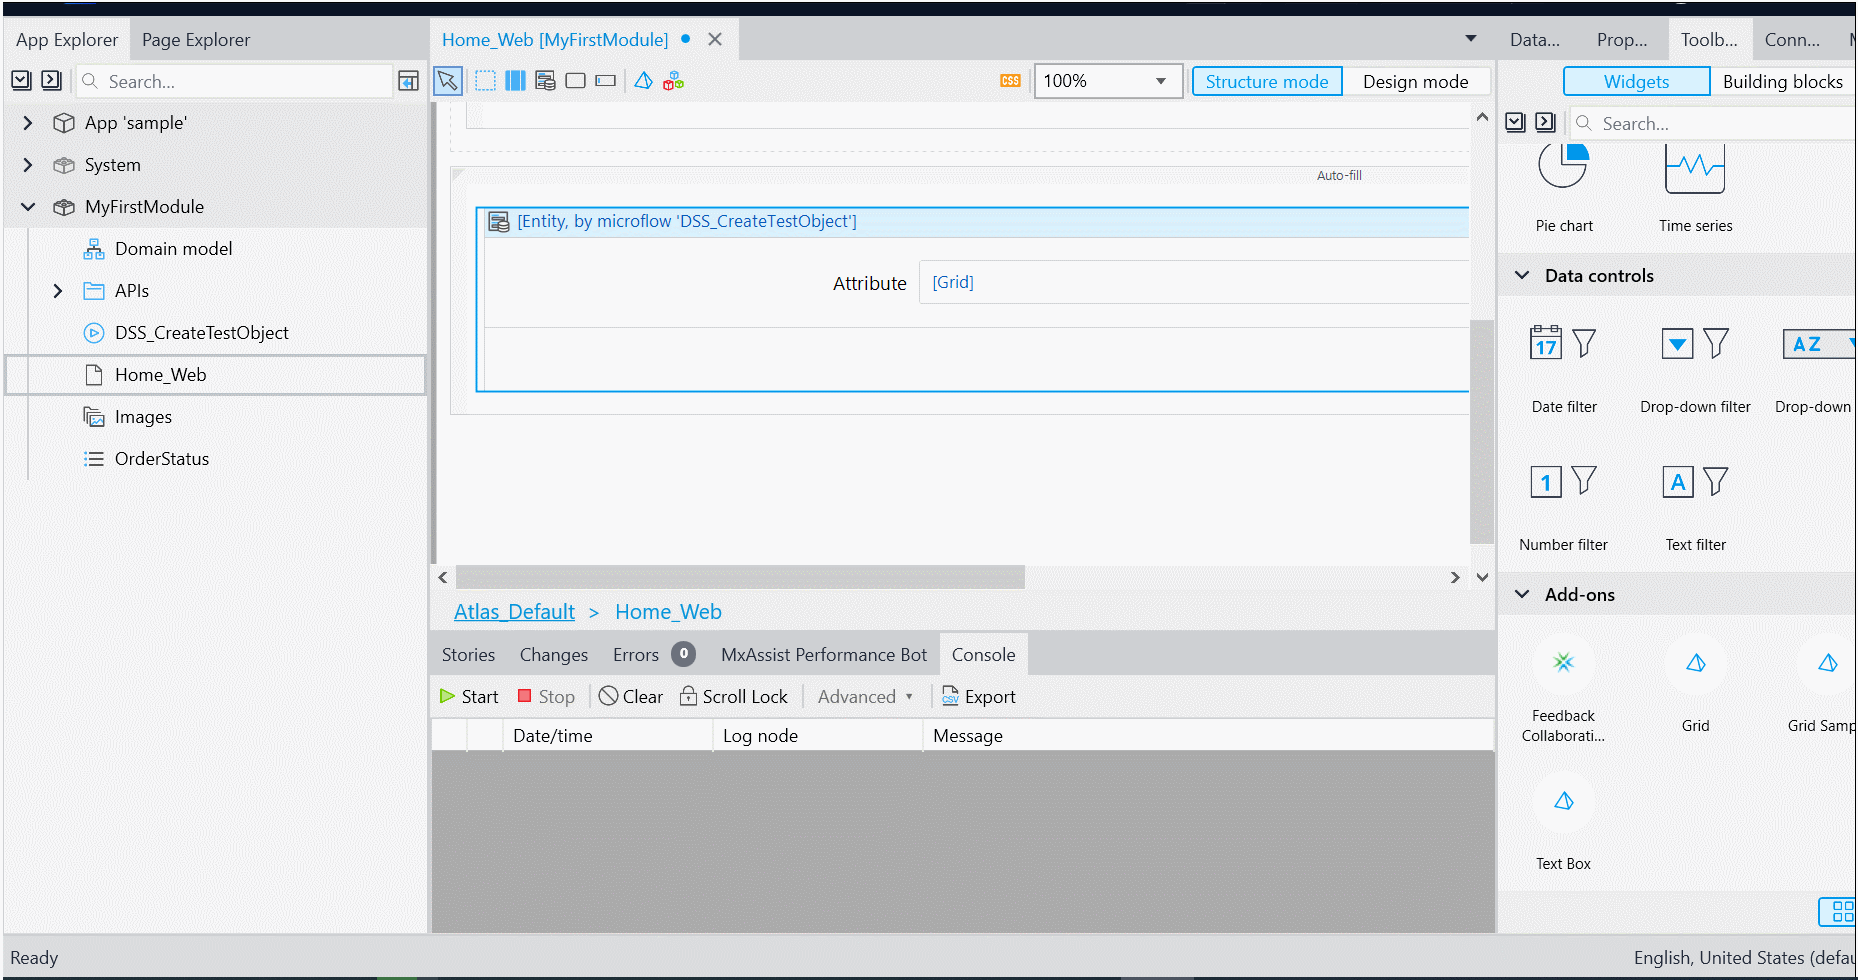Screen dimensions: 1858x980
Task: Click the colored cubes building blocks icon
Action: click(x=674, y=81)
